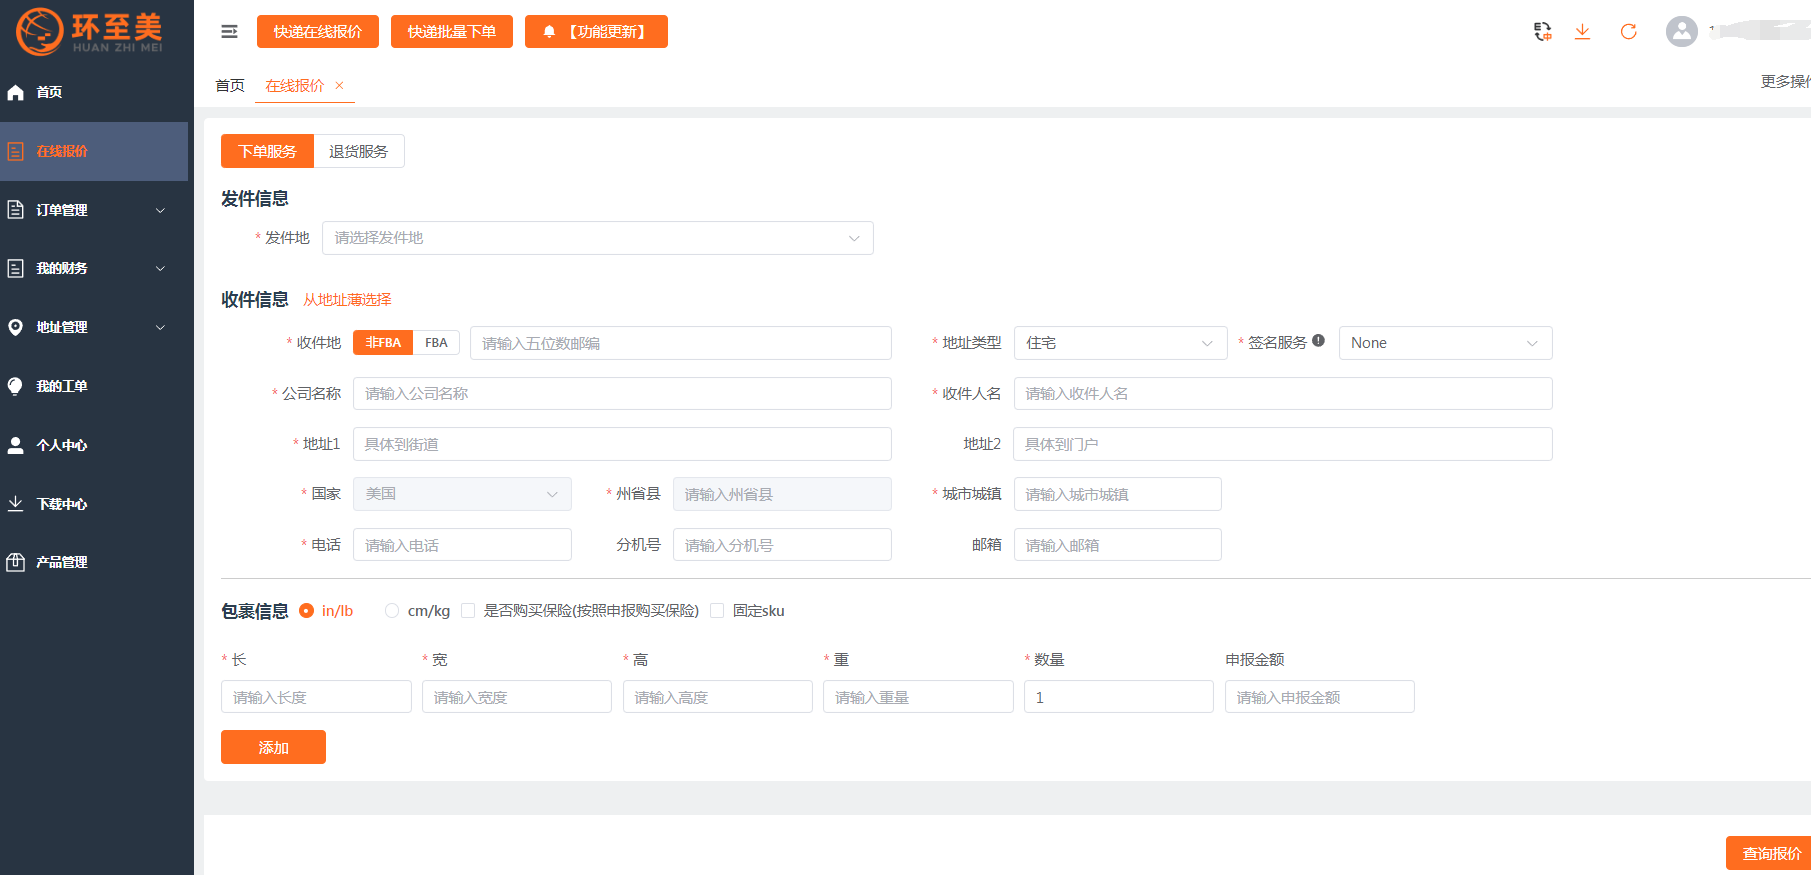Click the download arrow icon in header
The width and height of the screenshot is (1811, 875).
point(1582,32)
